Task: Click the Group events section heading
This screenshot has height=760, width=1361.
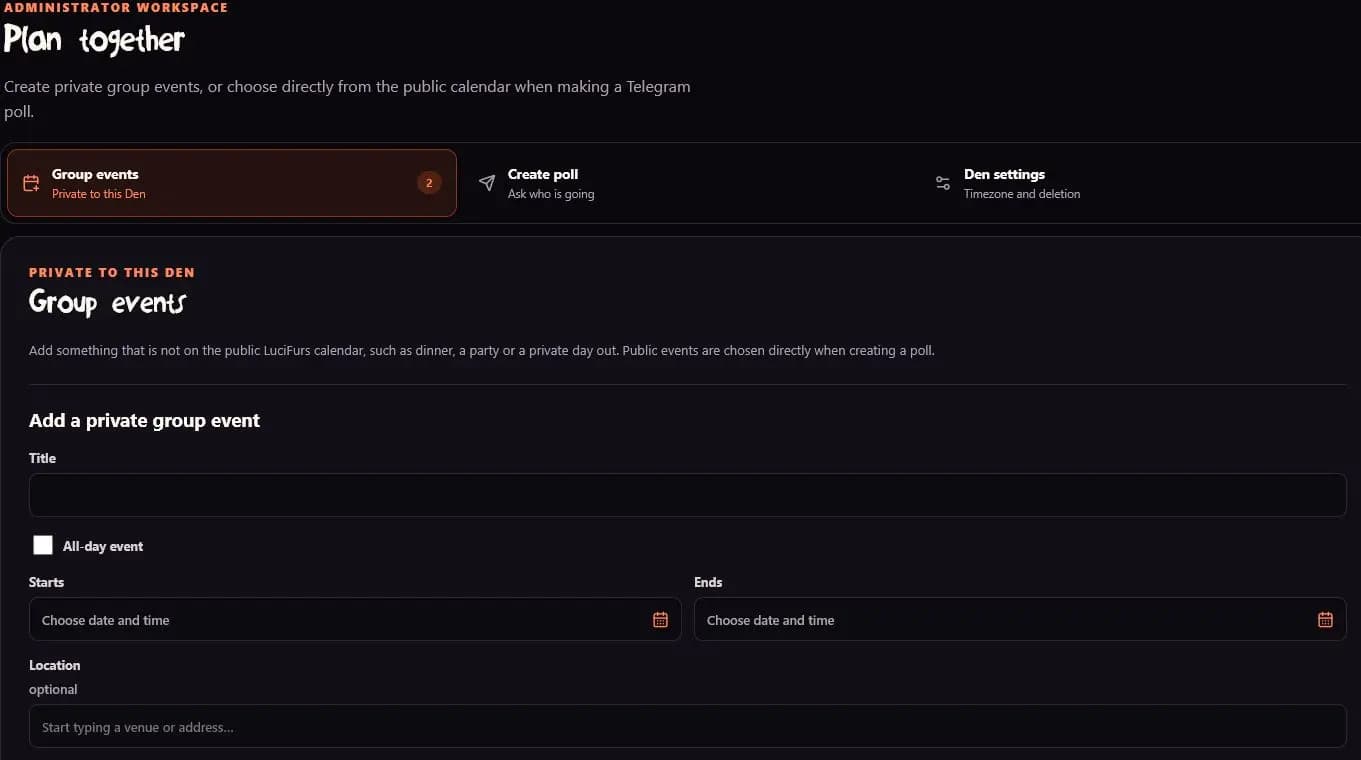Action: 107,302
